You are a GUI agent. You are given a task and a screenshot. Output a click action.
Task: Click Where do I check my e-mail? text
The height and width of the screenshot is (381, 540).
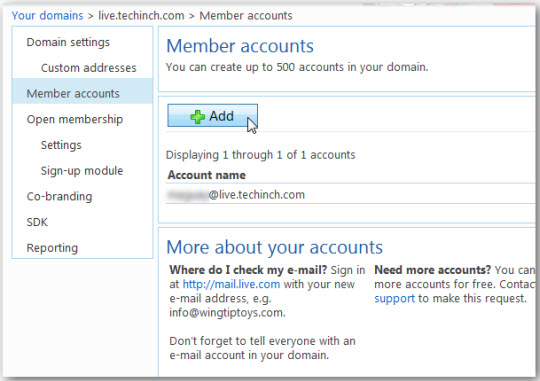(248, 270)
